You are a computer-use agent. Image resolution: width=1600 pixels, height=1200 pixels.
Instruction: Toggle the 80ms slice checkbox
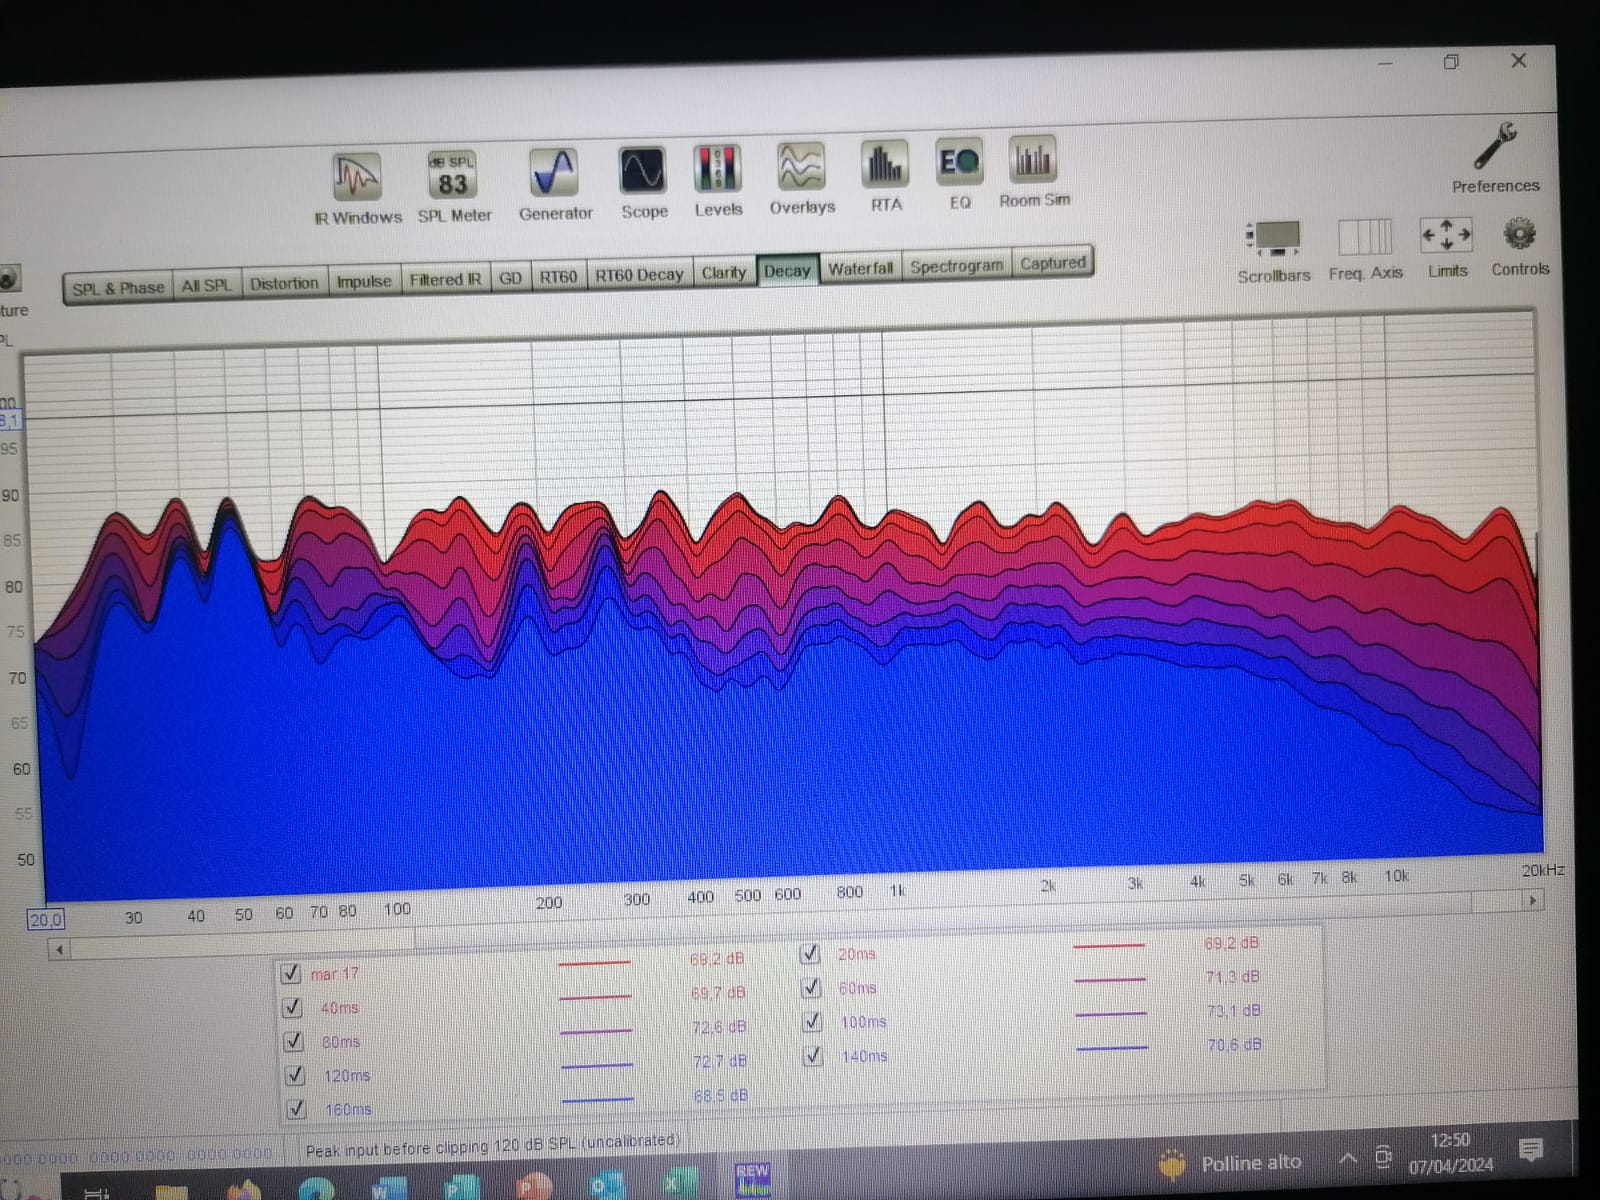[x=293, y=1041]
